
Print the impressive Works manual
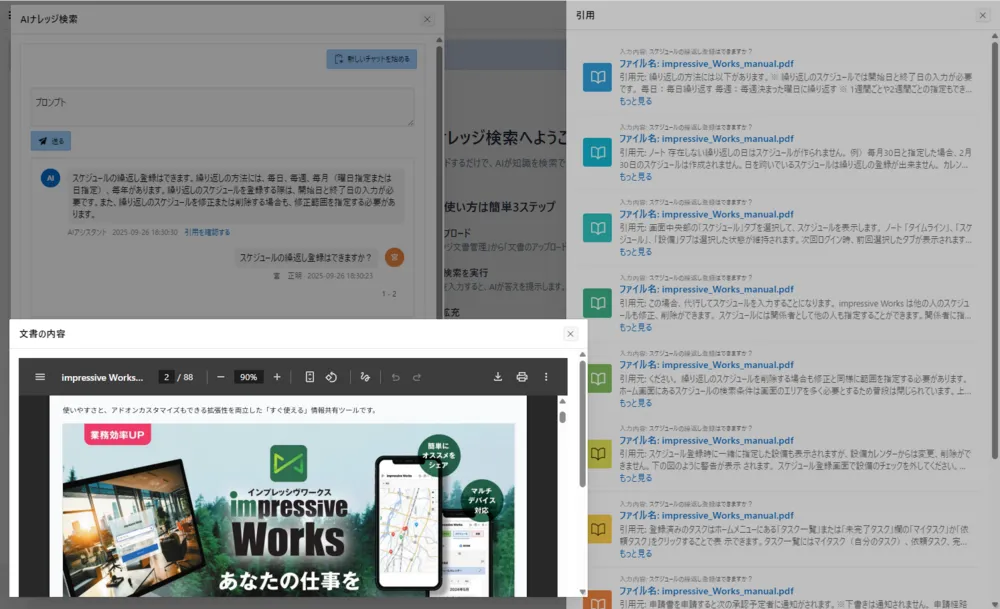click(521, 376)
